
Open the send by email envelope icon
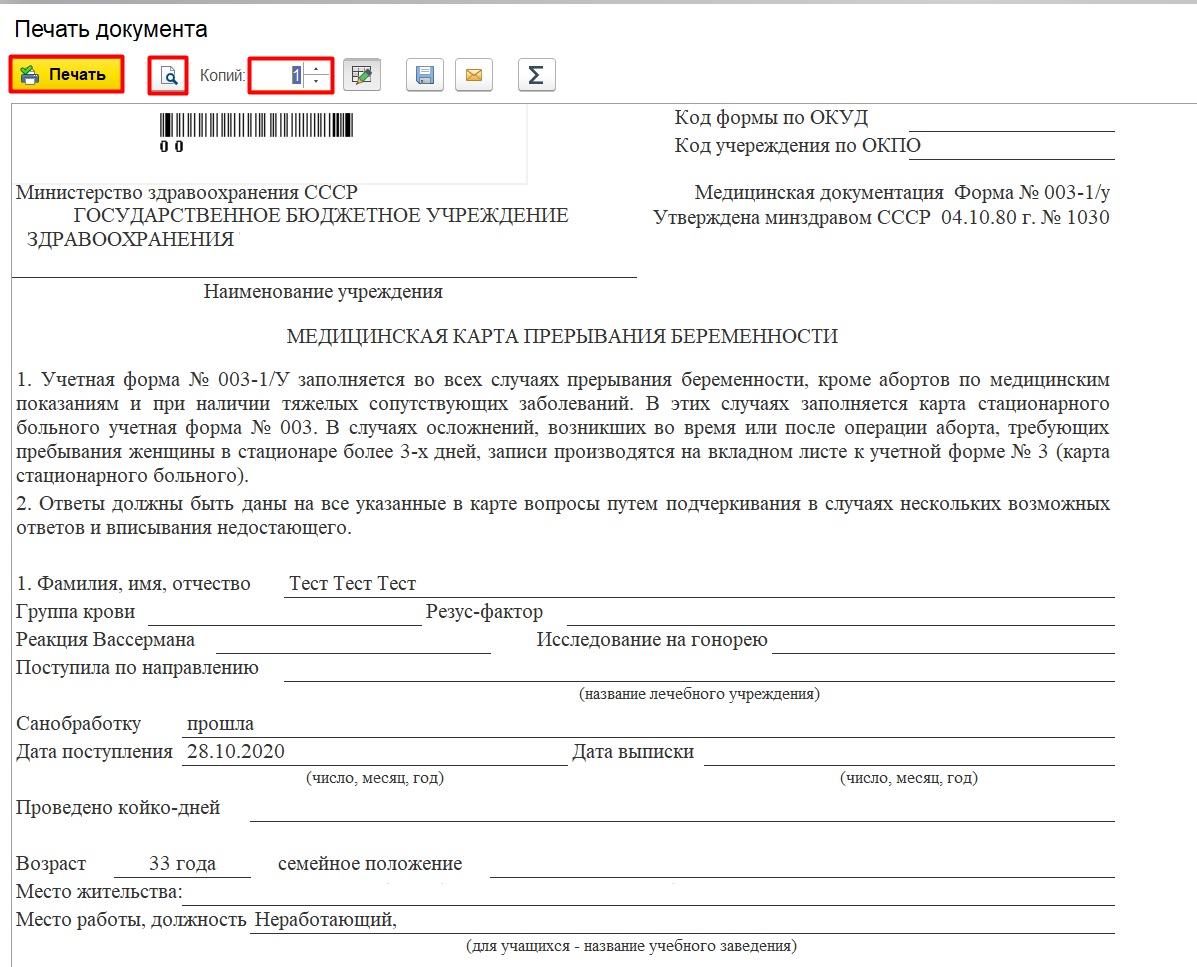coord(473,74)
